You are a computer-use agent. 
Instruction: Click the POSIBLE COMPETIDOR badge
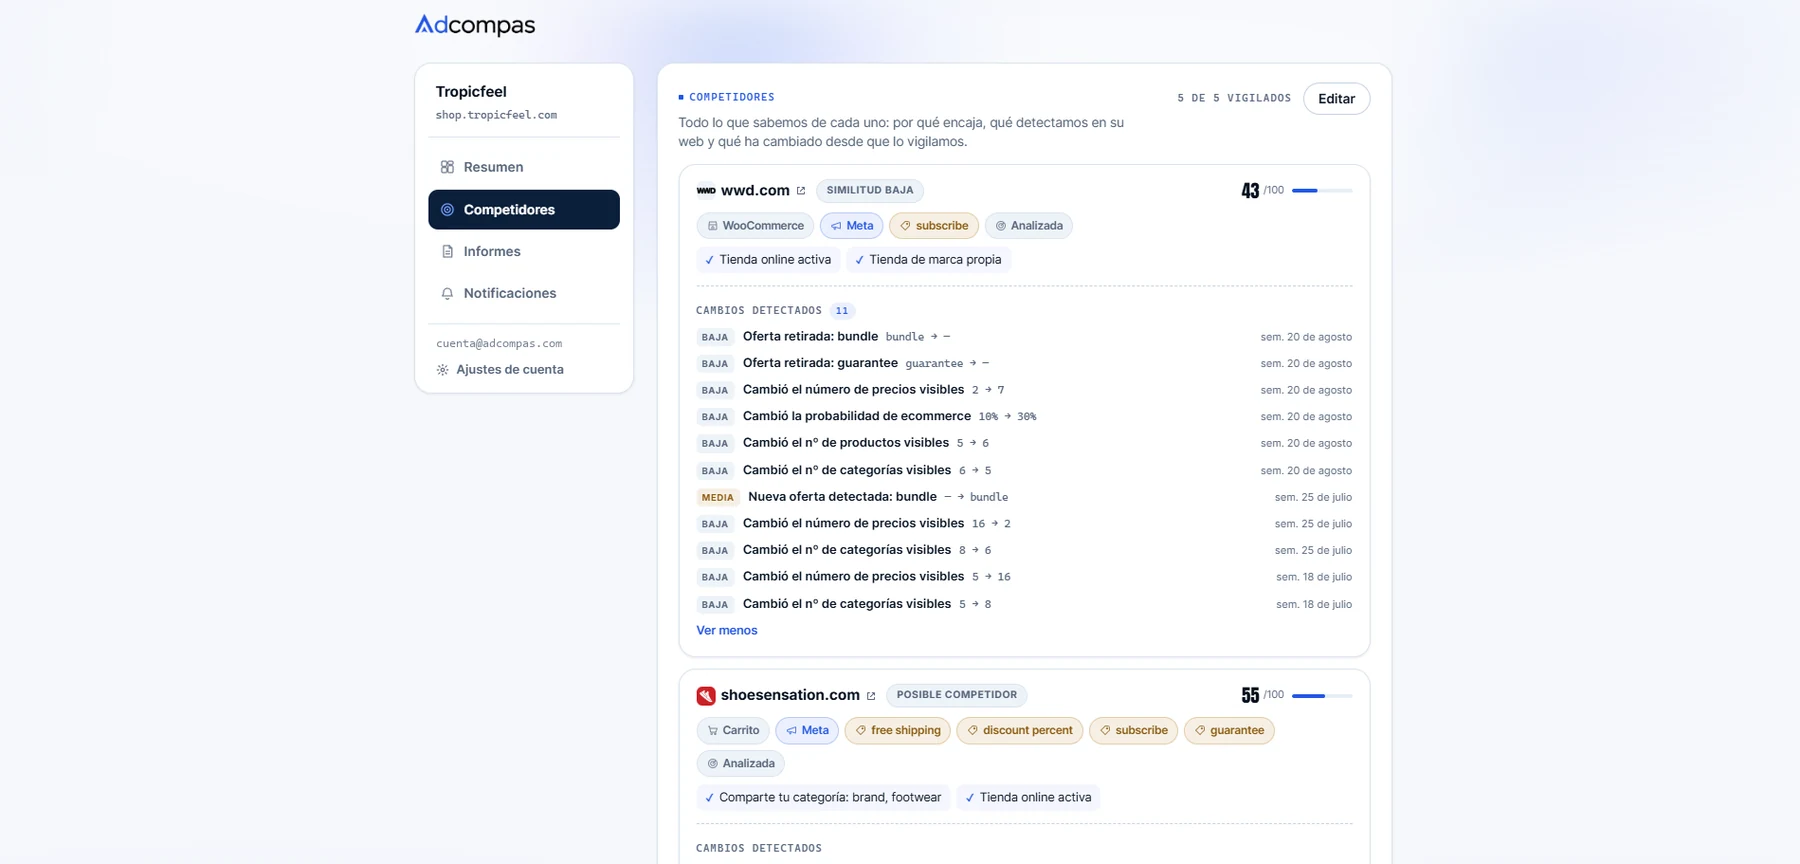957,695
